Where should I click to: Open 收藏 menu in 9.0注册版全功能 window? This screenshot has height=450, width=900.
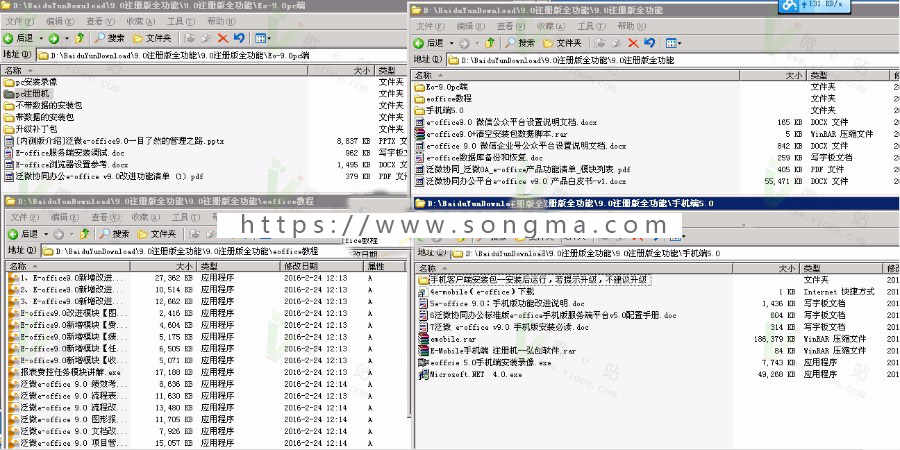coord(550,26)
